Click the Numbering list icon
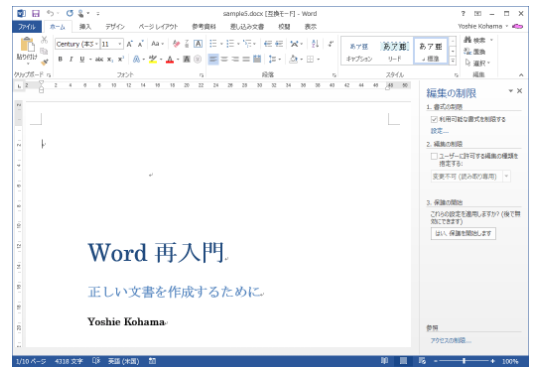Viewport: 536px width, 376px height. click(230, 43)
